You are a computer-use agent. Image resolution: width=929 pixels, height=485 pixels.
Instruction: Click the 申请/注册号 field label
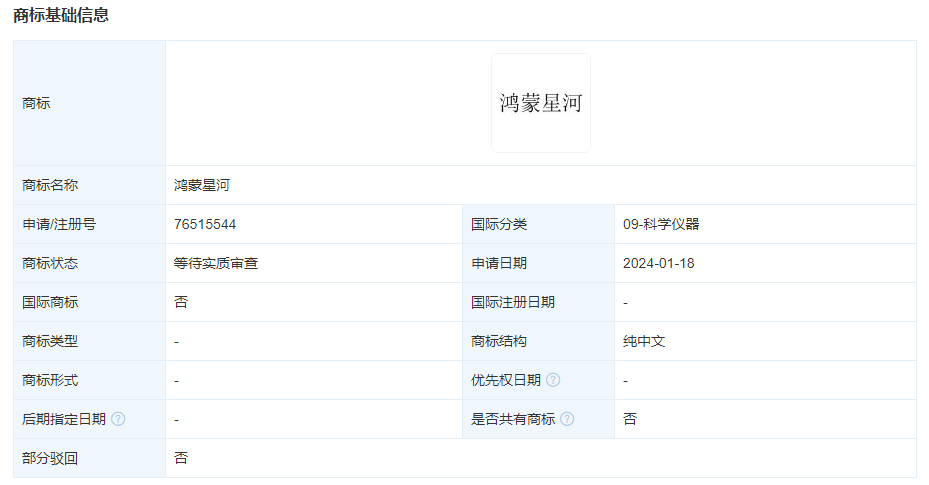pos(59,224)
